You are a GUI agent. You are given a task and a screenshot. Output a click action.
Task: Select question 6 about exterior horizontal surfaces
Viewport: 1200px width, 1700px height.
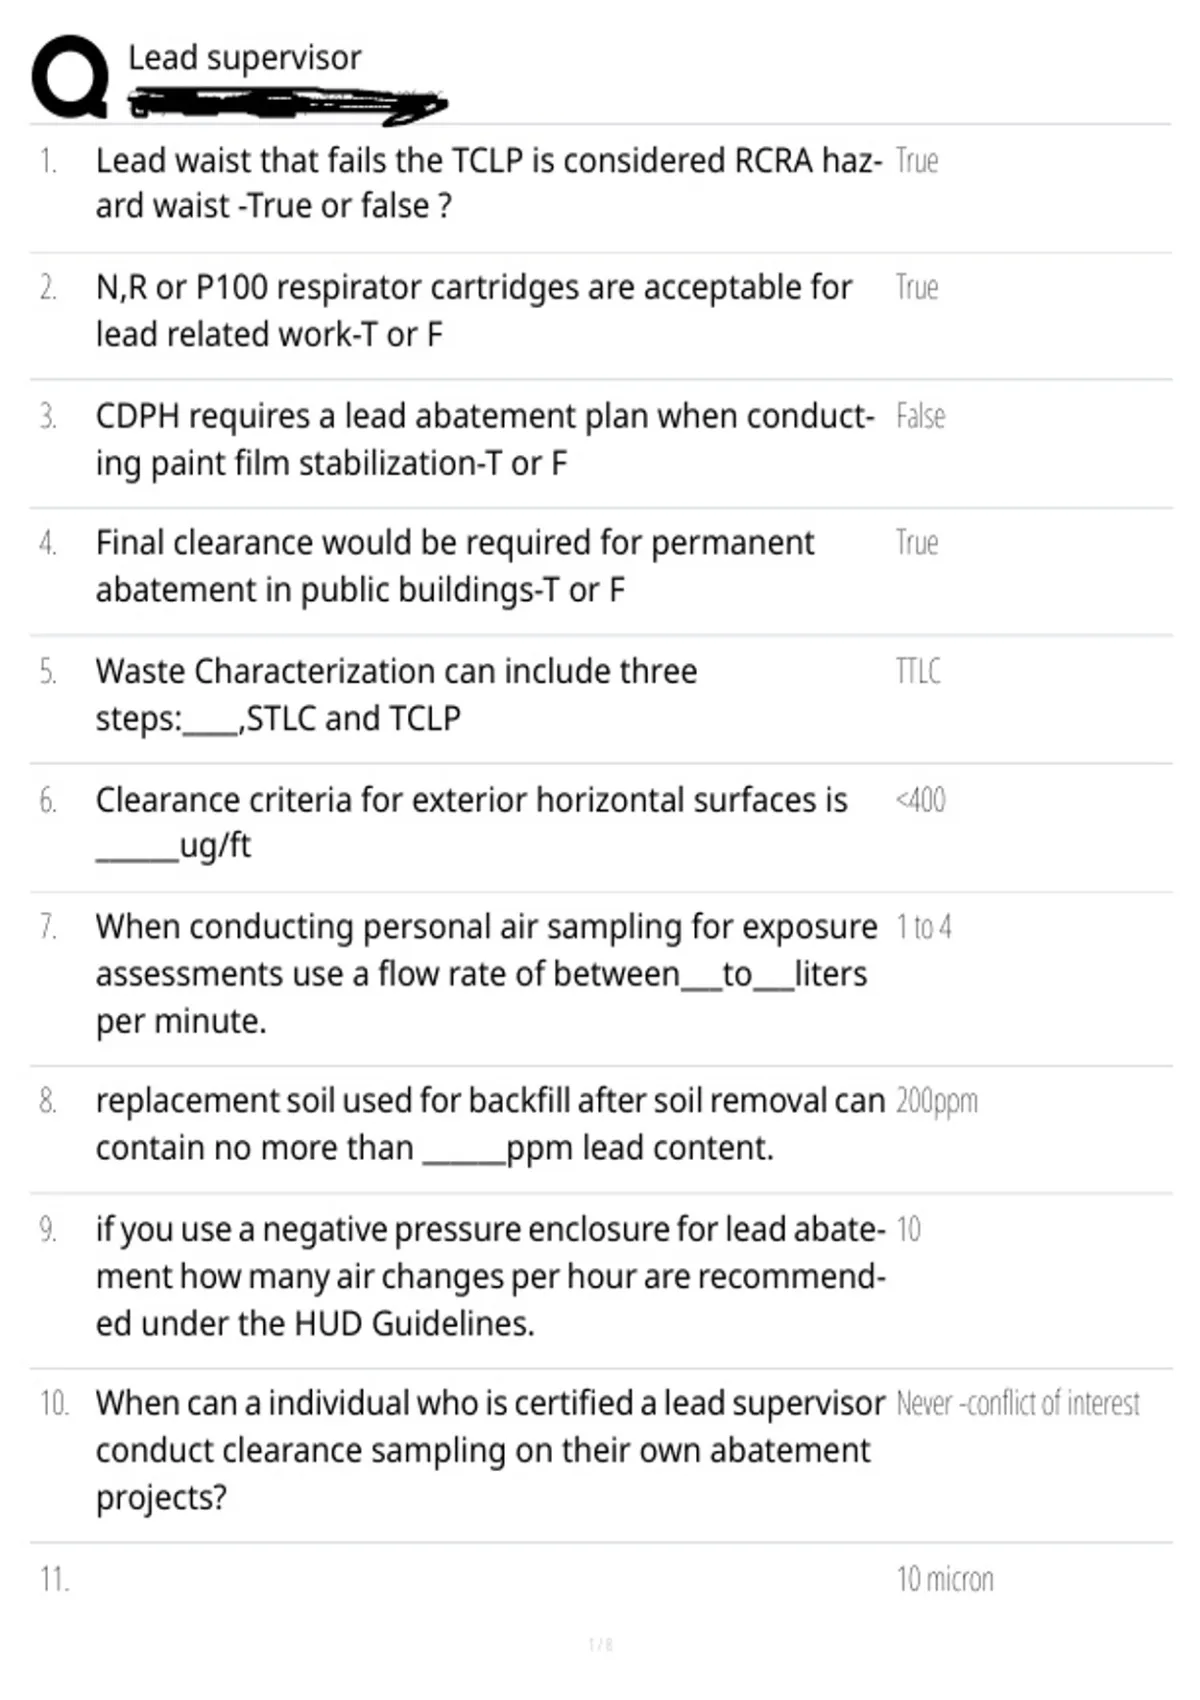[471, 822]
